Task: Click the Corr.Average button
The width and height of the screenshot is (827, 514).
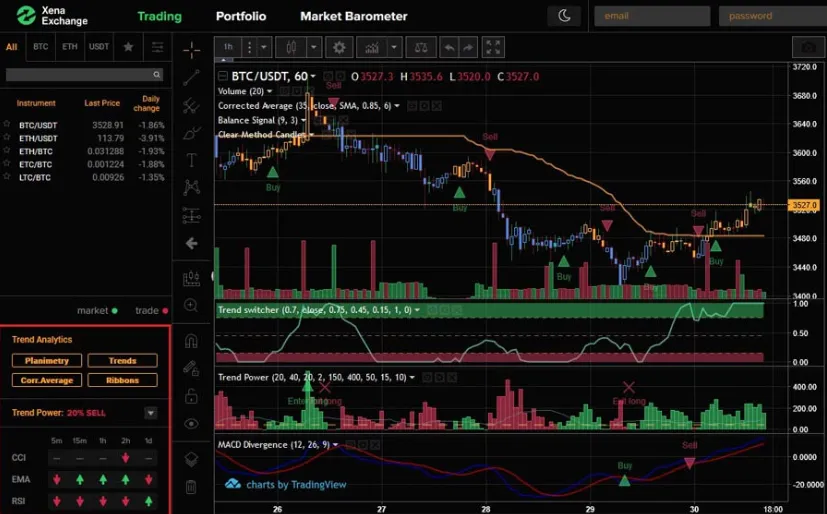Action: (x=47, y=380)
